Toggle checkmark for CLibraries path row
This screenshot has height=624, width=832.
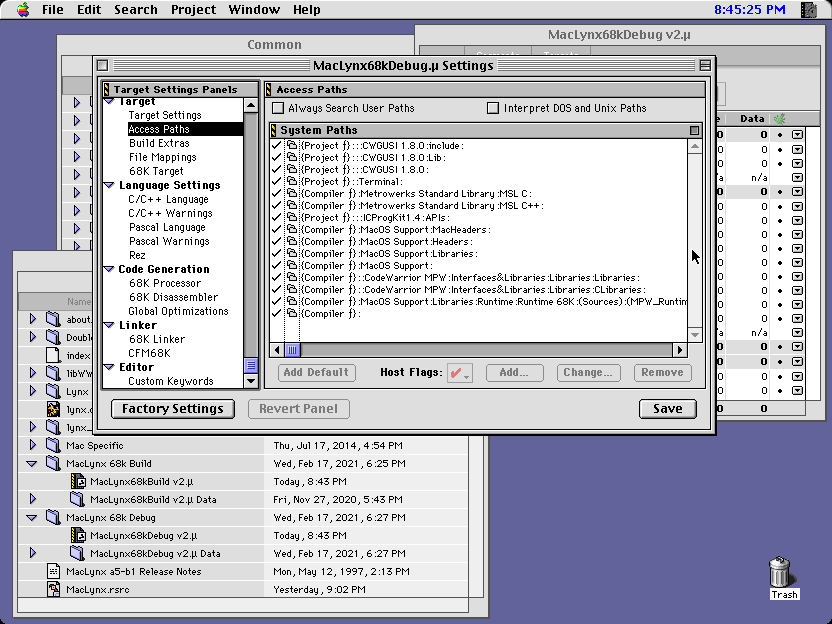[276, 290]
